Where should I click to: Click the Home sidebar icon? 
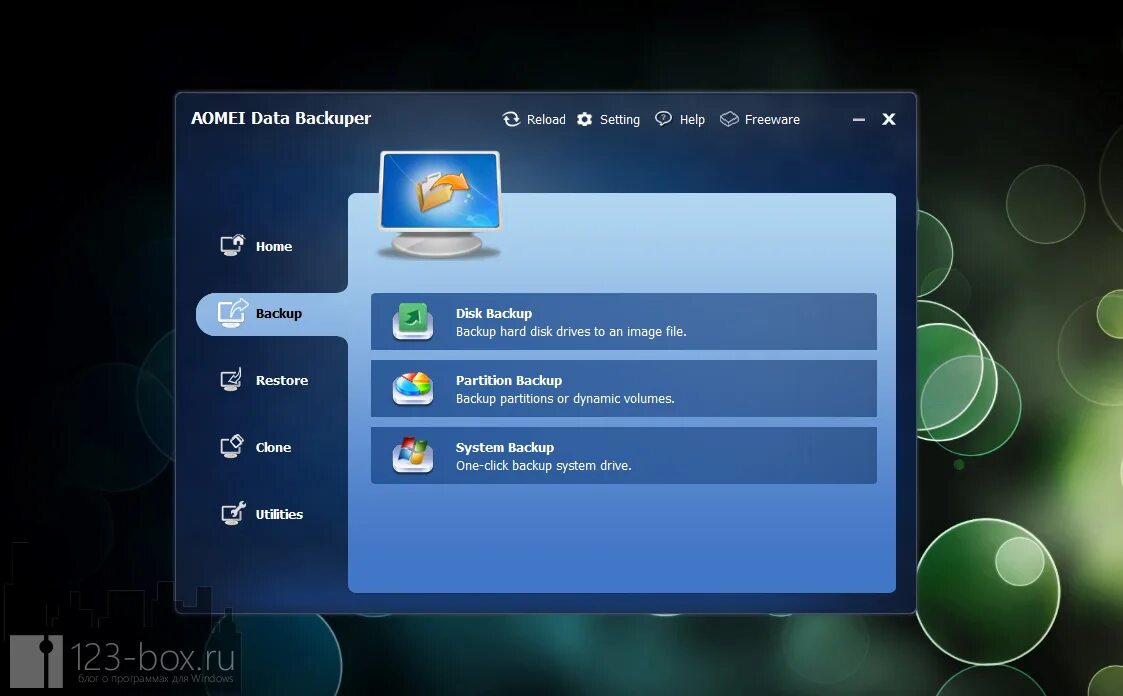point(232,246)
